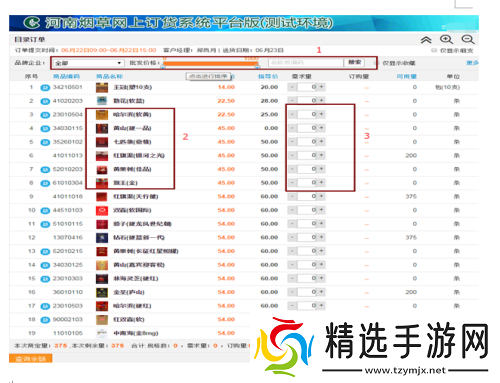Click the orange 批发价格 range bar

(210, 63)
